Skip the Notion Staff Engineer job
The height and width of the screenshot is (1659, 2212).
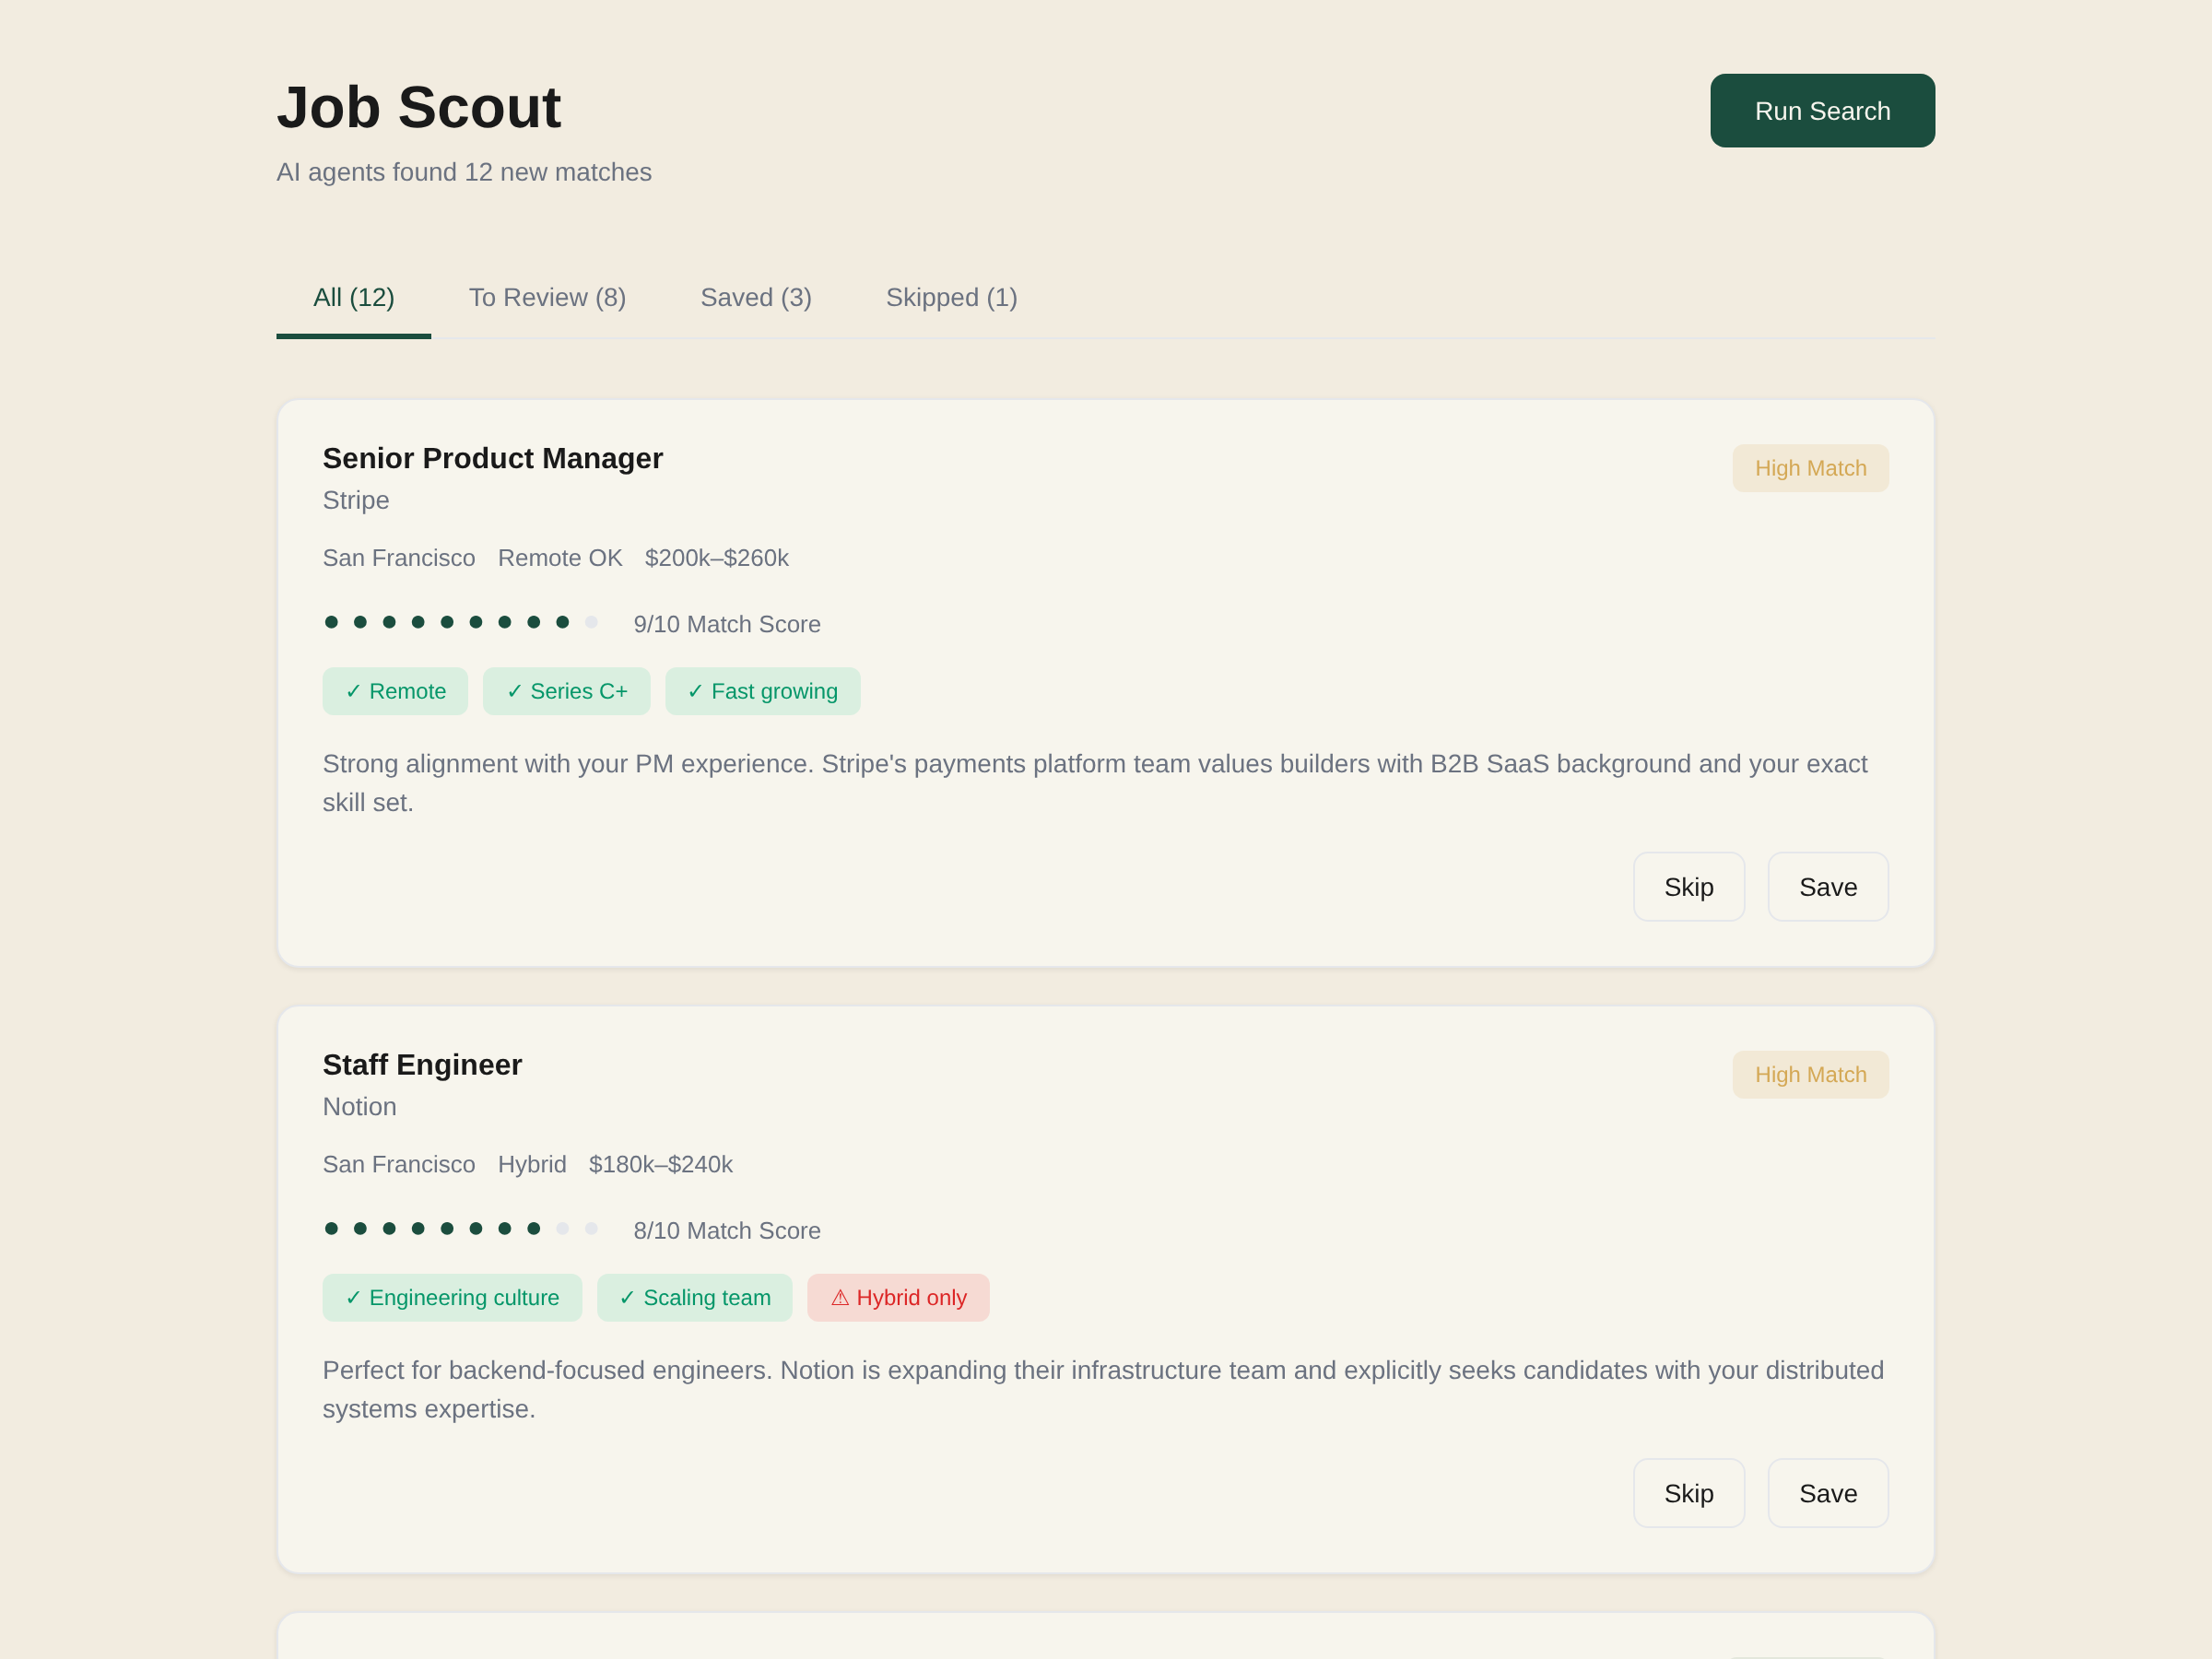1688,1493
